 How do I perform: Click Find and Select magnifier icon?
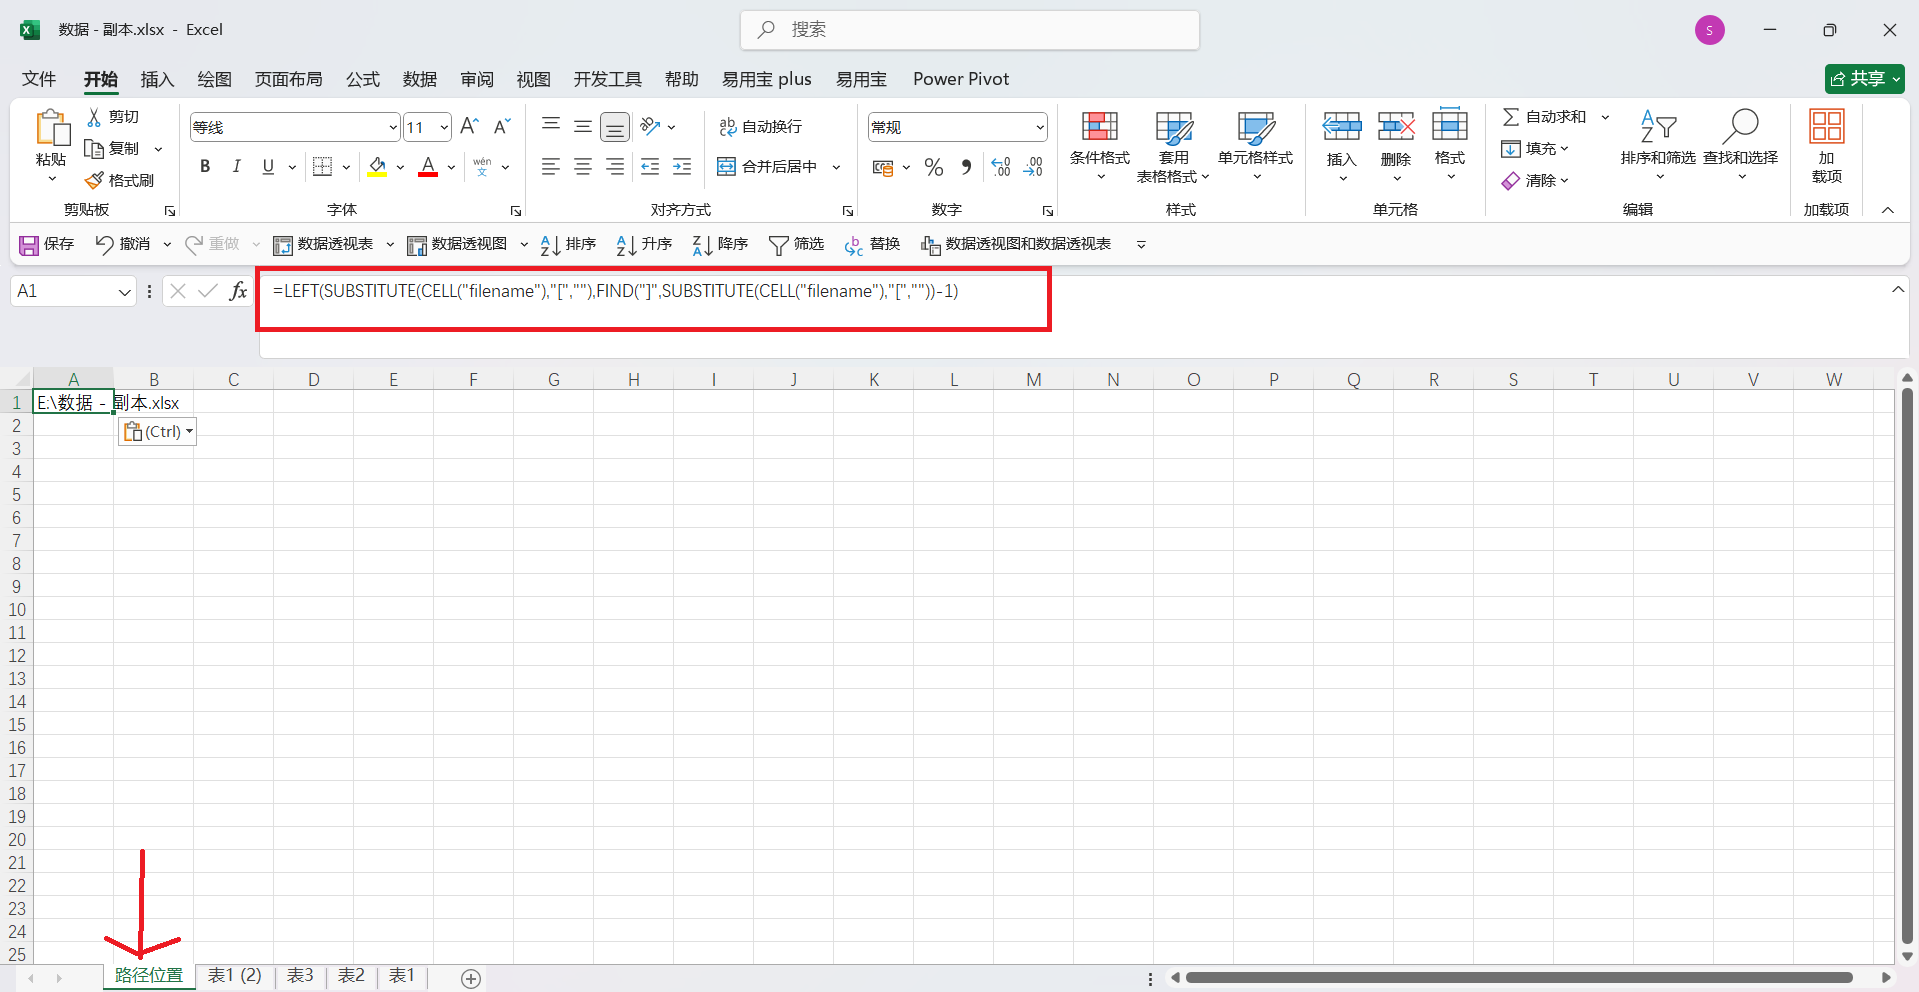click(x=1741, y=126)
